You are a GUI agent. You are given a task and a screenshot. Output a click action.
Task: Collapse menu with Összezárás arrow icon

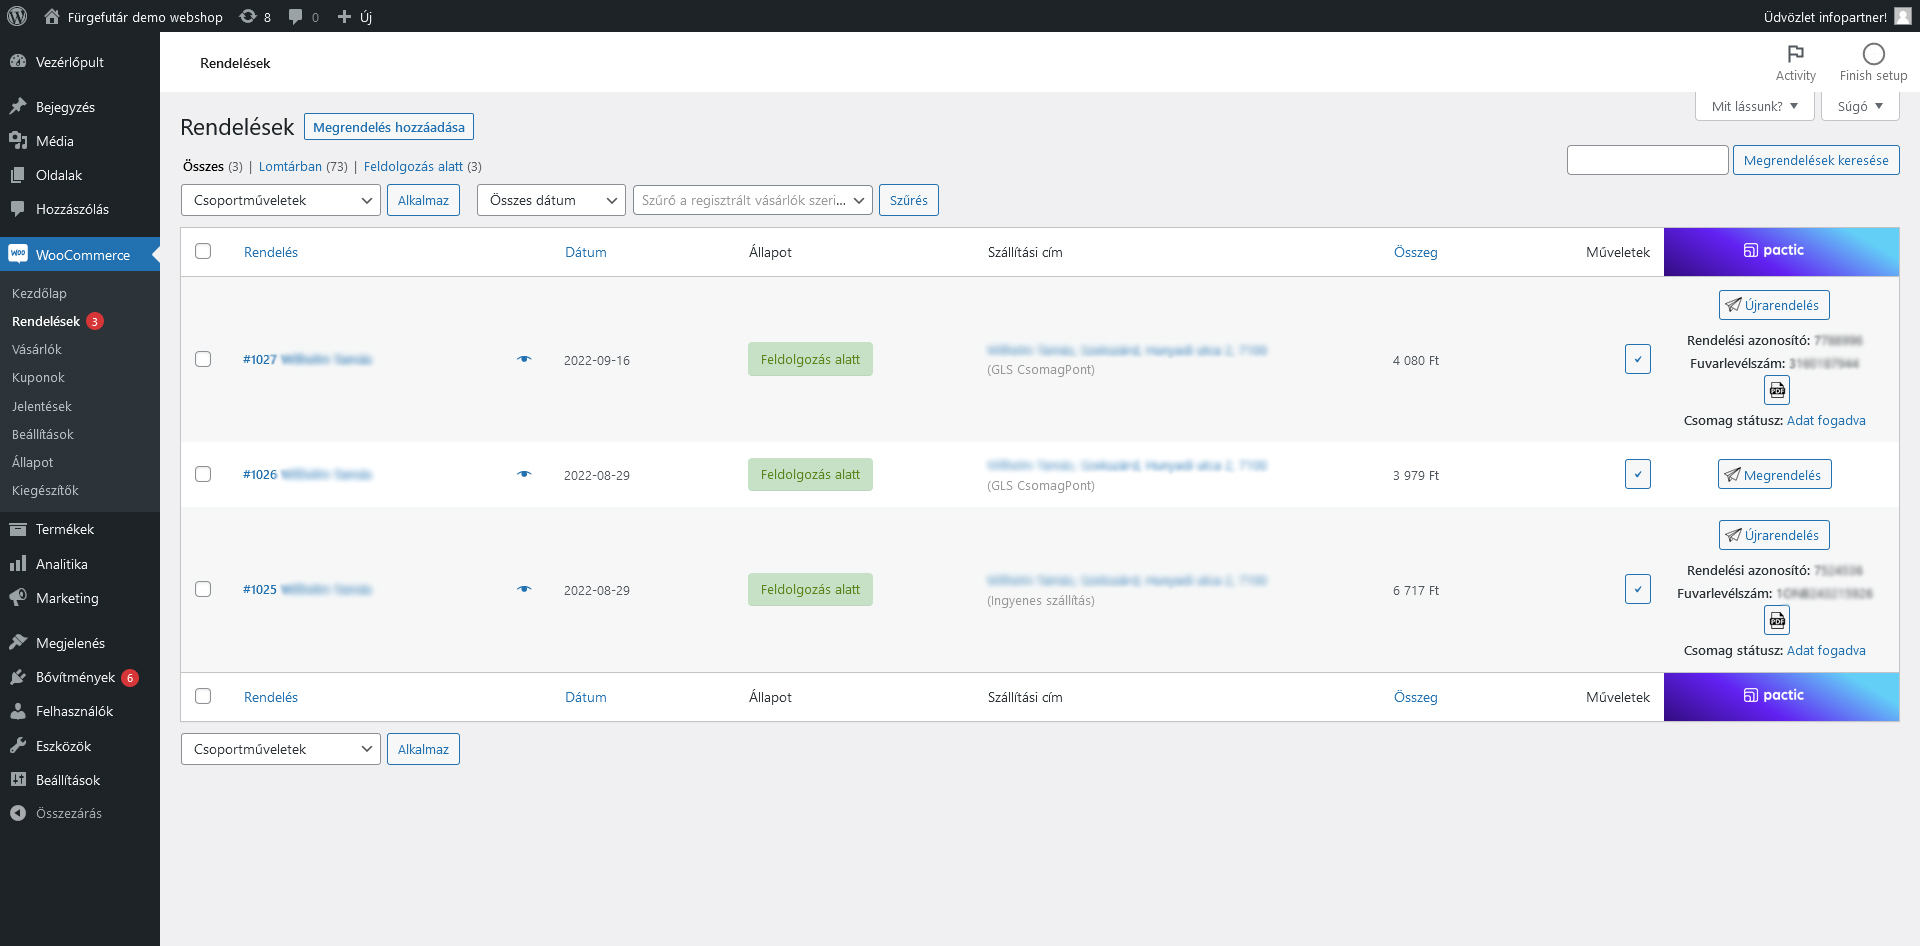[18, 813]
